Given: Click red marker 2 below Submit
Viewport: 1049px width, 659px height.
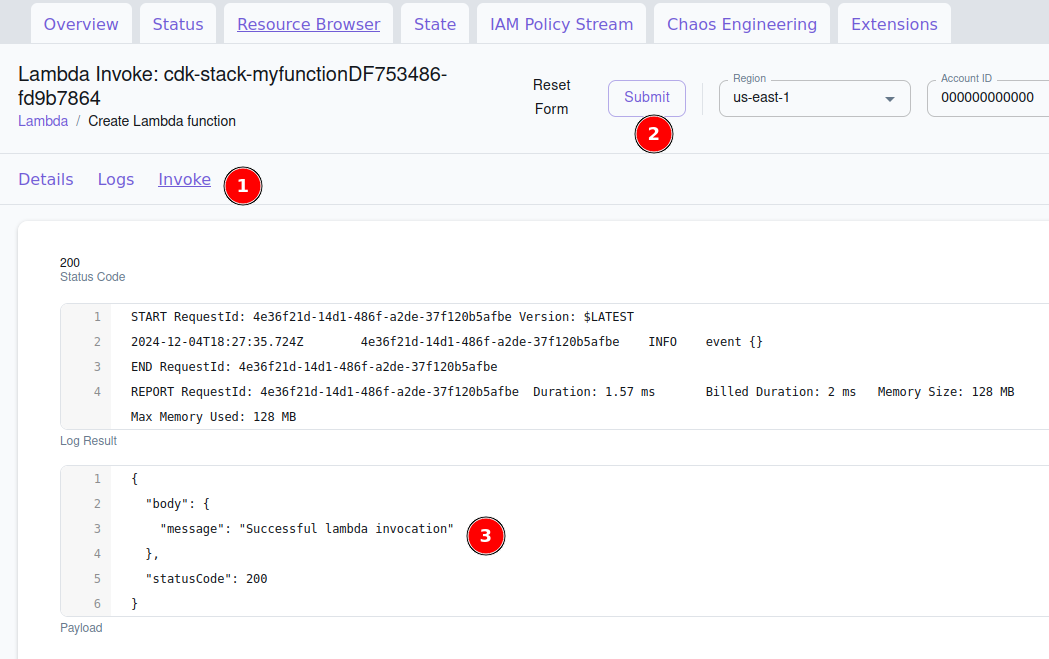Looking at the screenshot, I should pos(654,134).
